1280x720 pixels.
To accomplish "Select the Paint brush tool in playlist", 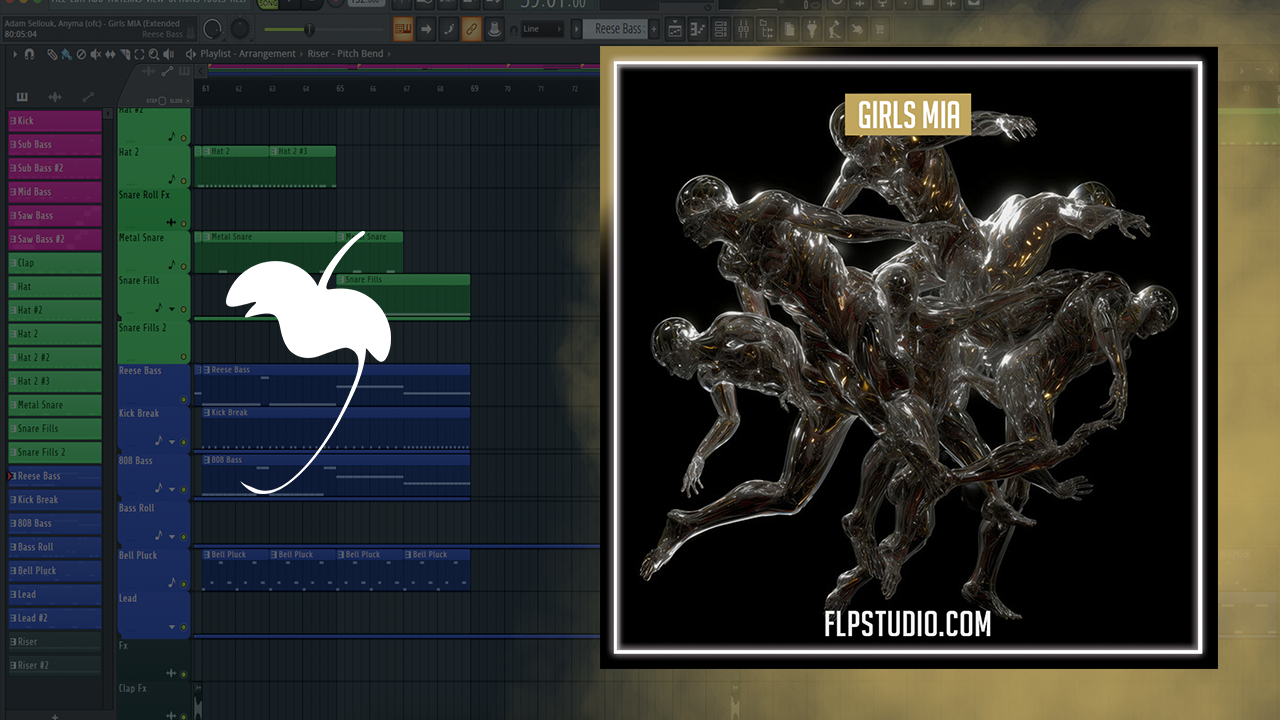I will pyautogui.click(x=66, y=54).
